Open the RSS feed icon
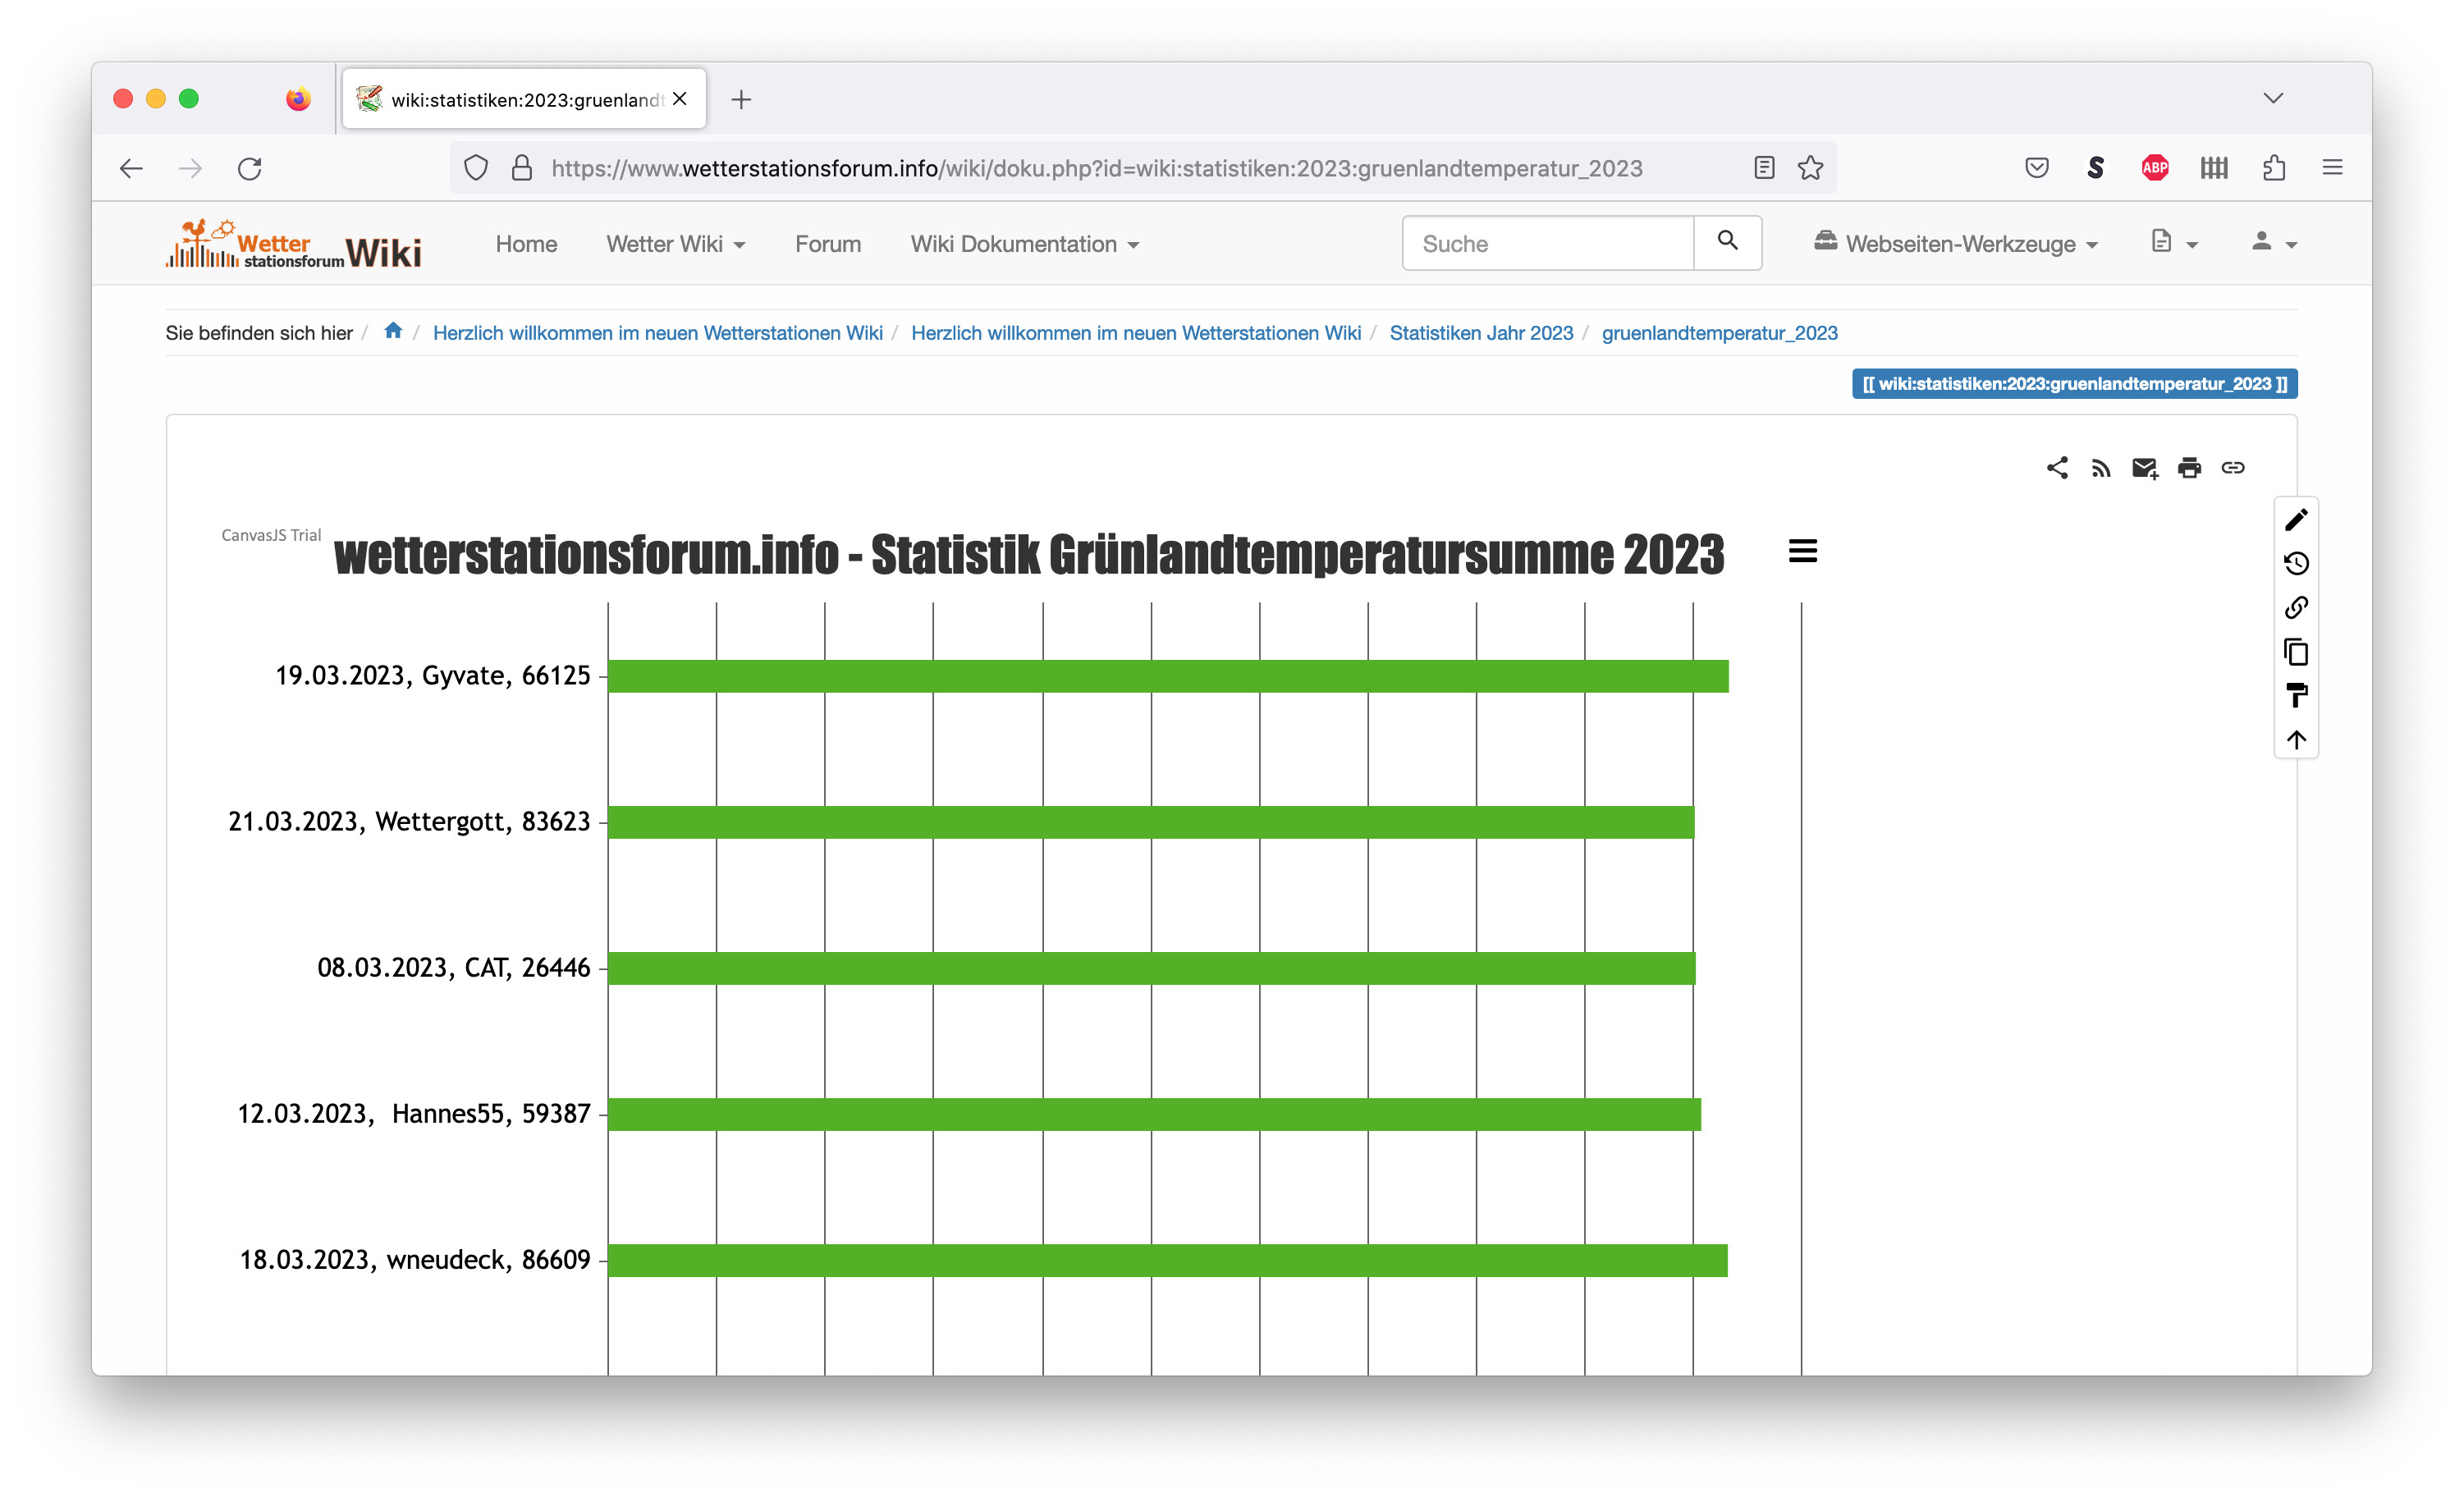2464x1497 pixels. (x=2101, y=467)
